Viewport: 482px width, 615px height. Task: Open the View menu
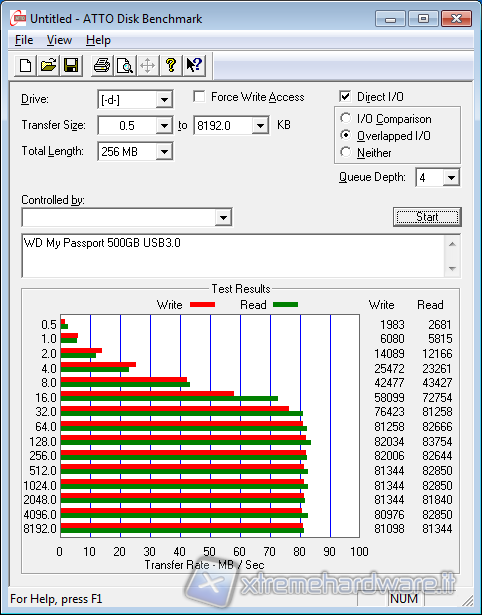point(59,40)
